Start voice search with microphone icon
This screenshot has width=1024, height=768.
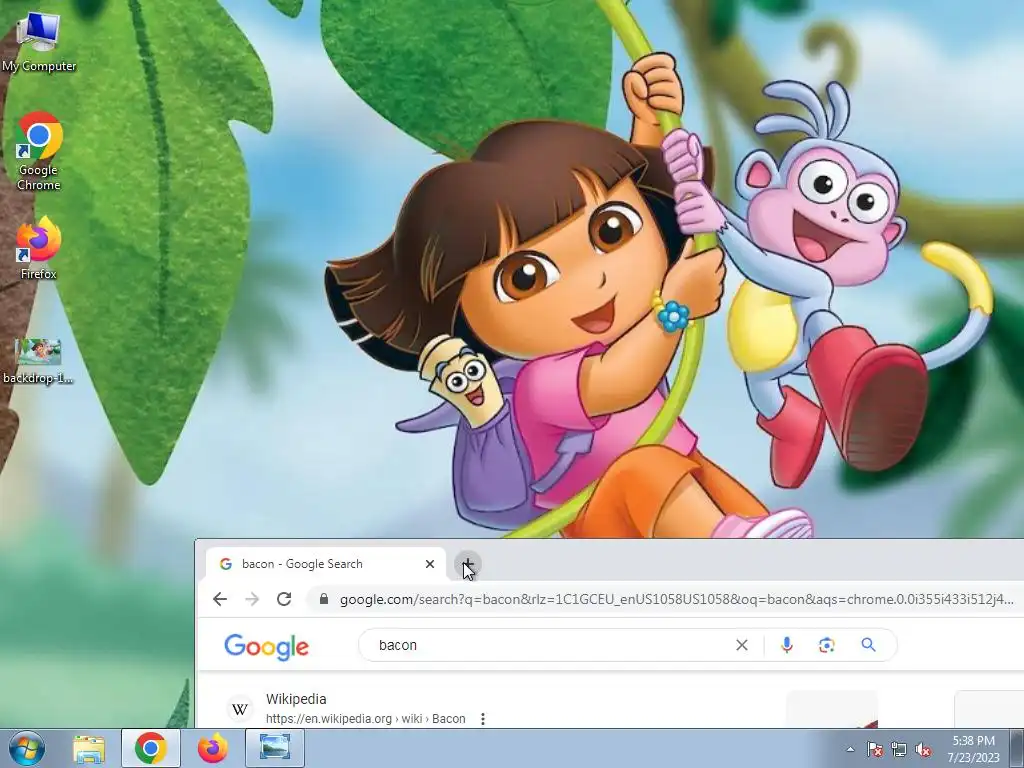(787, 645)
